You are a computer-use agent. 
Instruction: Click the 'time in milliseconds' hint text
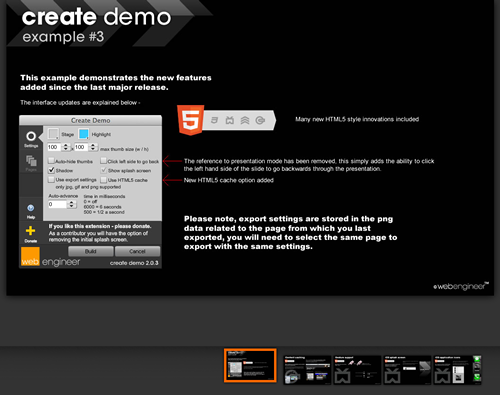point(104,196)
